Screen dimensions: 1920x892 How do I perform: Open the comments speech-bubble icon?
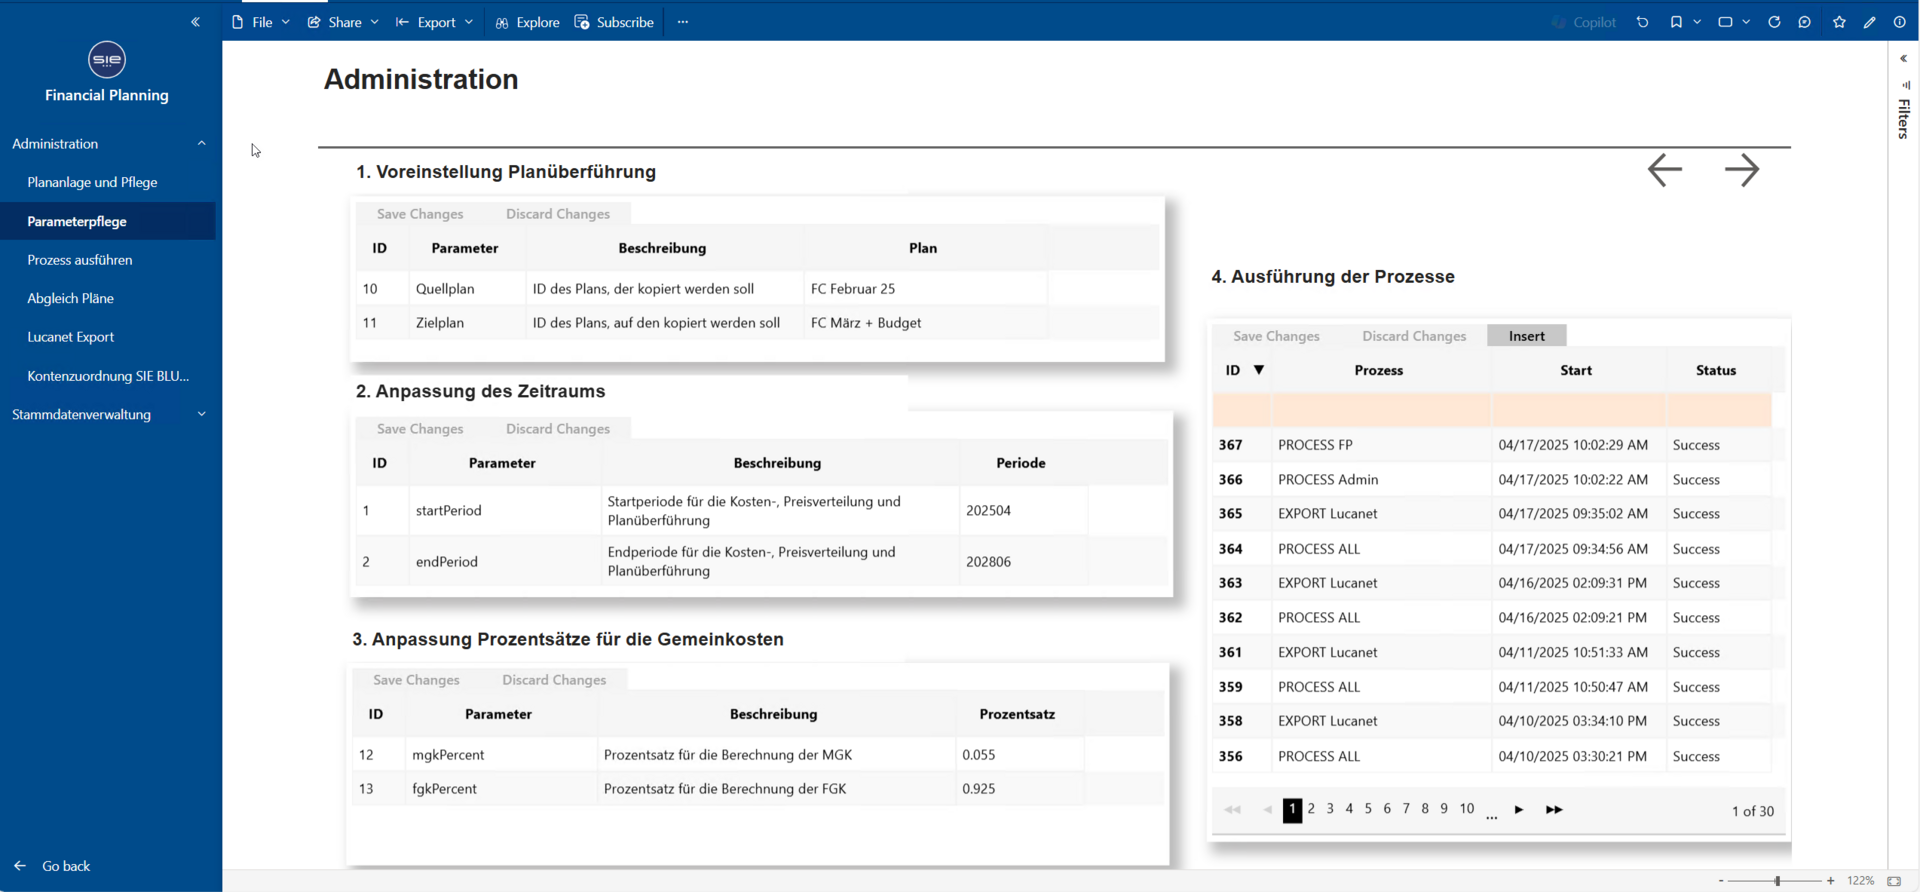(x=1804, y=22)
